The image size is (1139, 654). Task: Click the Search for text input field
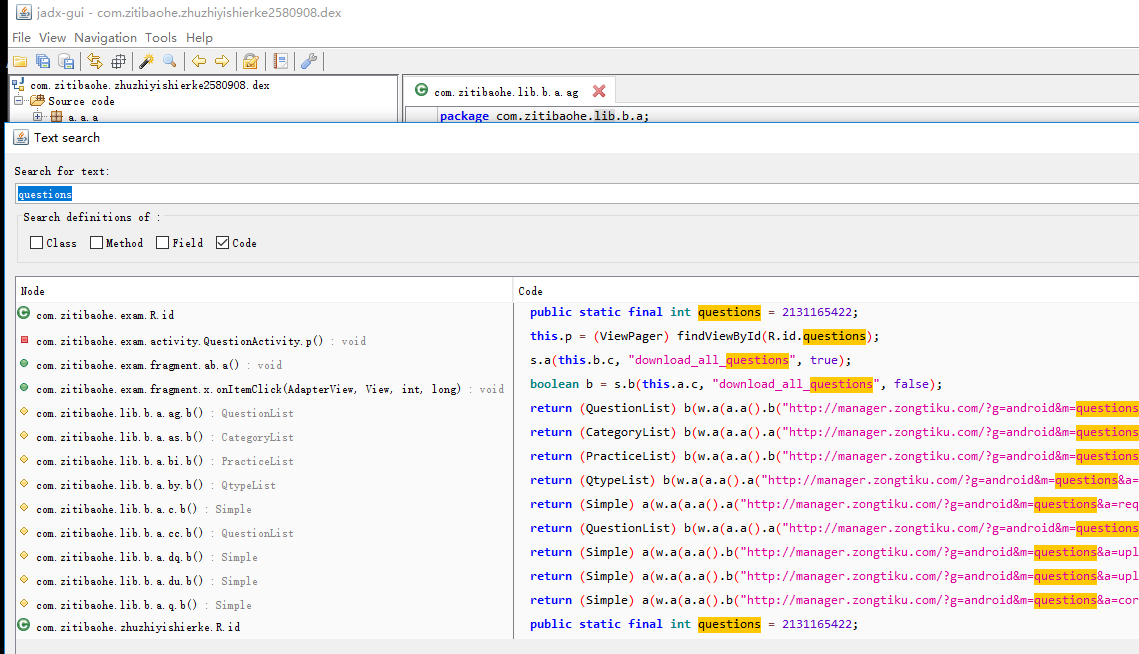click(x=577, y=194)
